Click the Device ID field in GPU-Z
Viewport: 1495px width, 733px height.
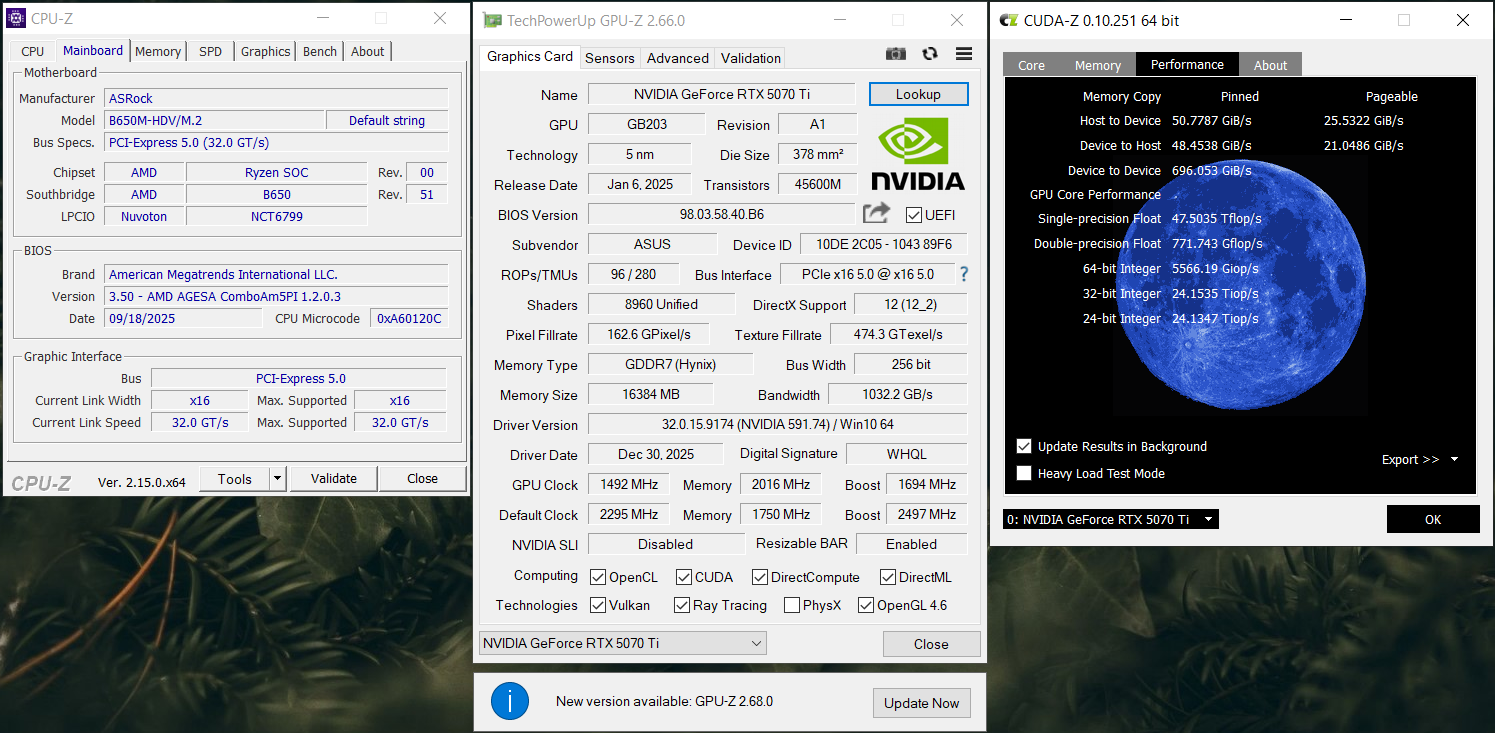pyautogui.click(x=884, y=245)
